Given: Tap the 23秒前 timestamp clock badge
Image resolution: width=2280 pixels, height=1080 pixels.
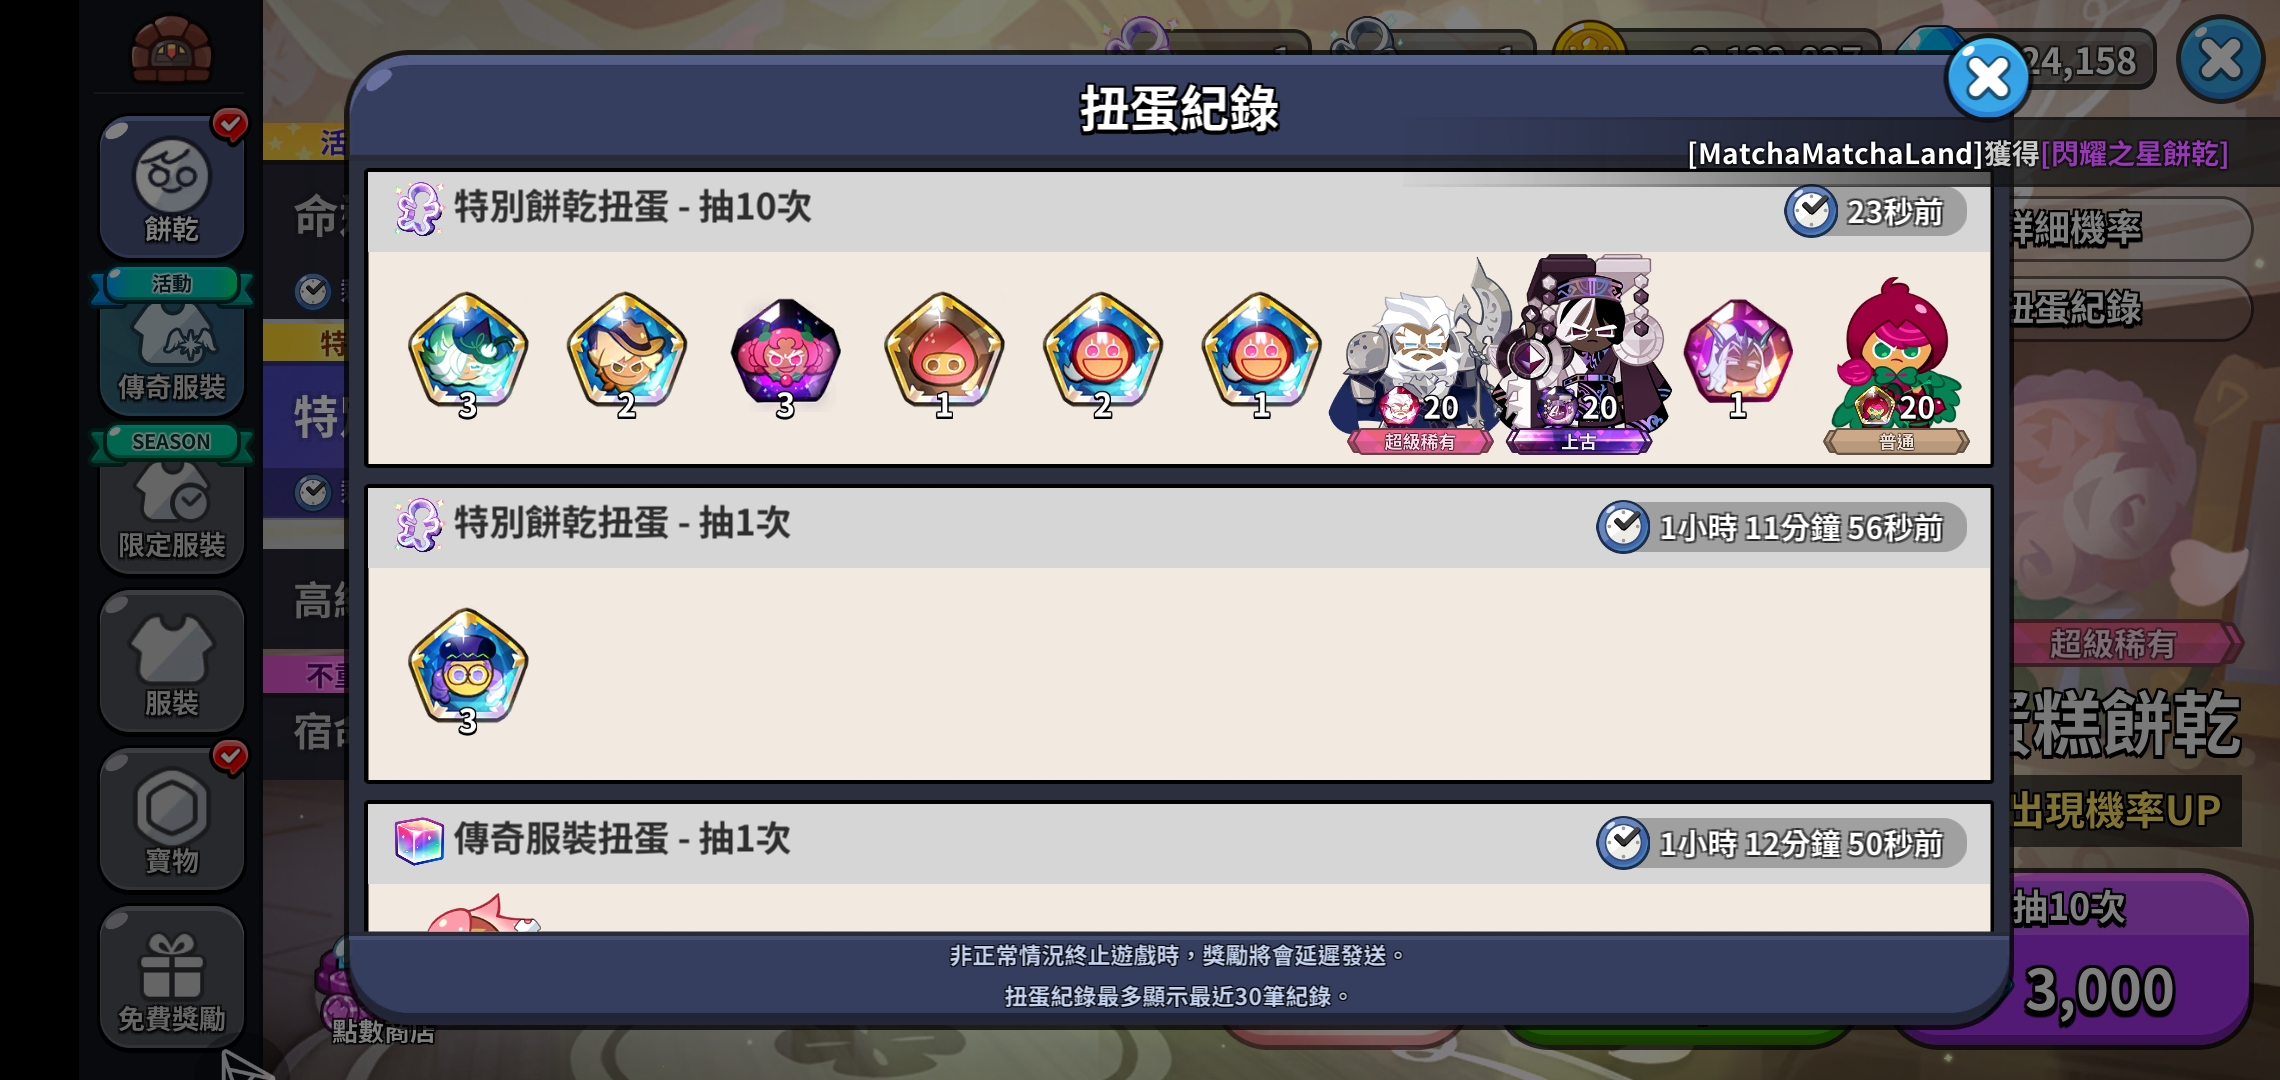Looking at the screenshot, I should 1875,212.
